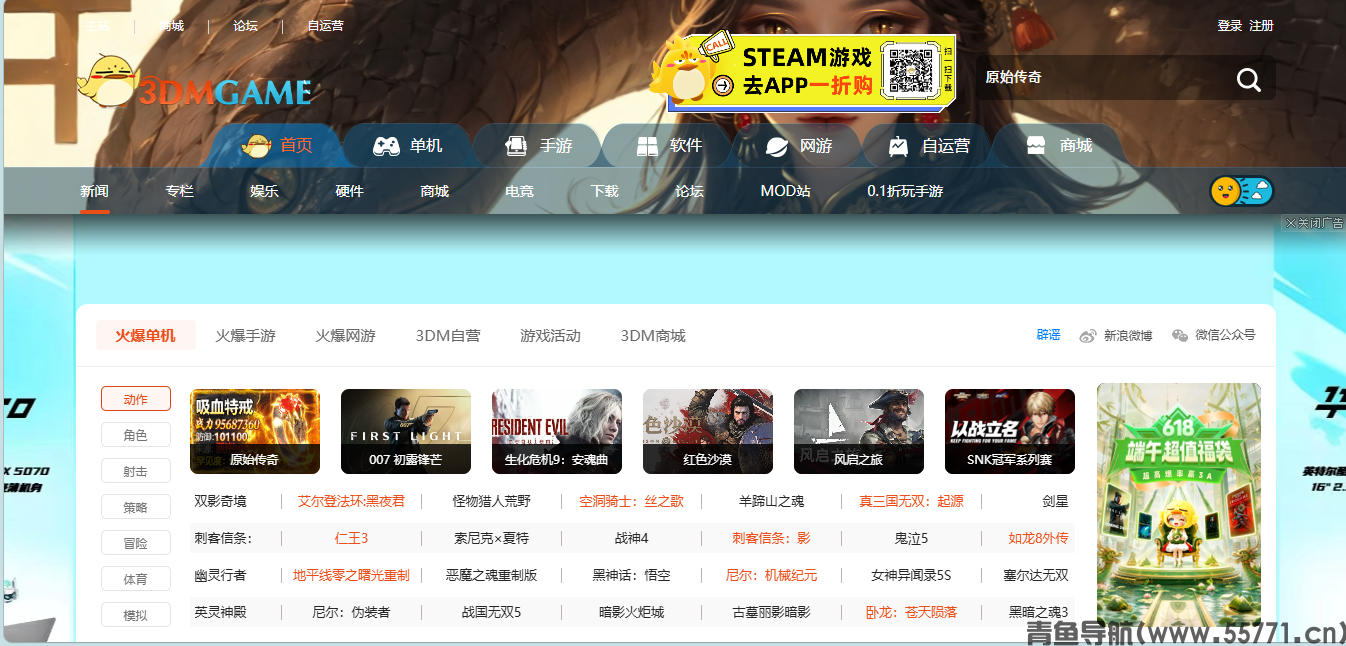This screenshot has height=646, width=1346.
Task: Click the 如龙8外传 game link
Action: click(1038, 538)
